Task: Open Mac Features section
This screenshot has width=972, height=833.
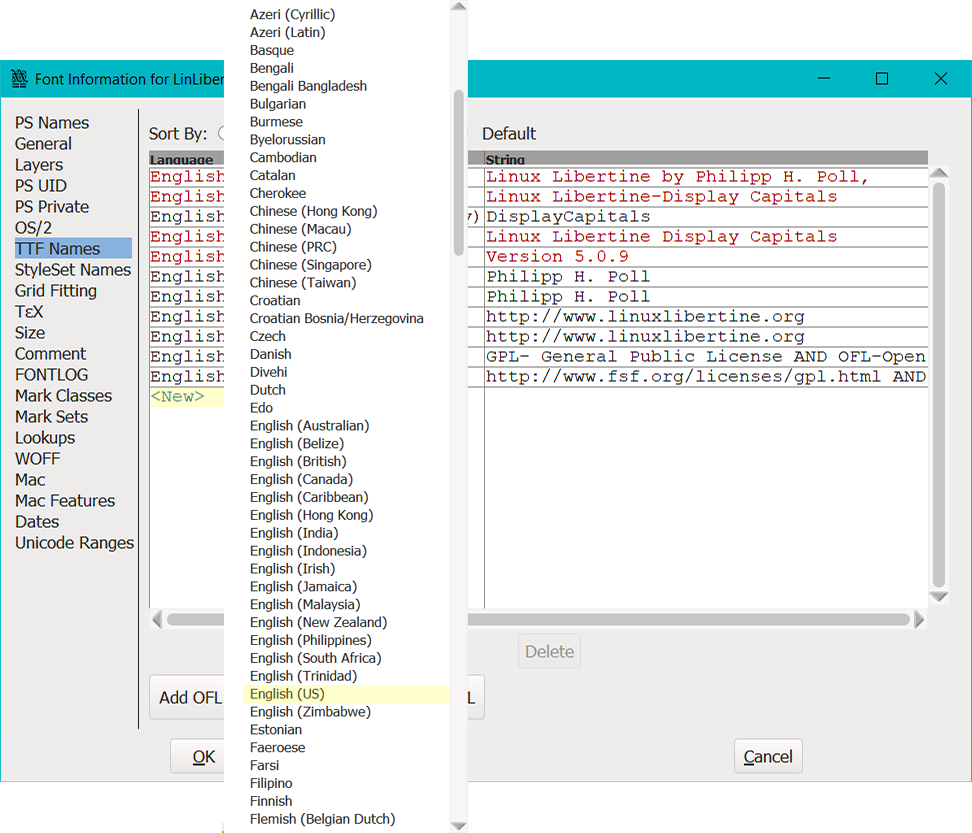Action: coord(65,501)
